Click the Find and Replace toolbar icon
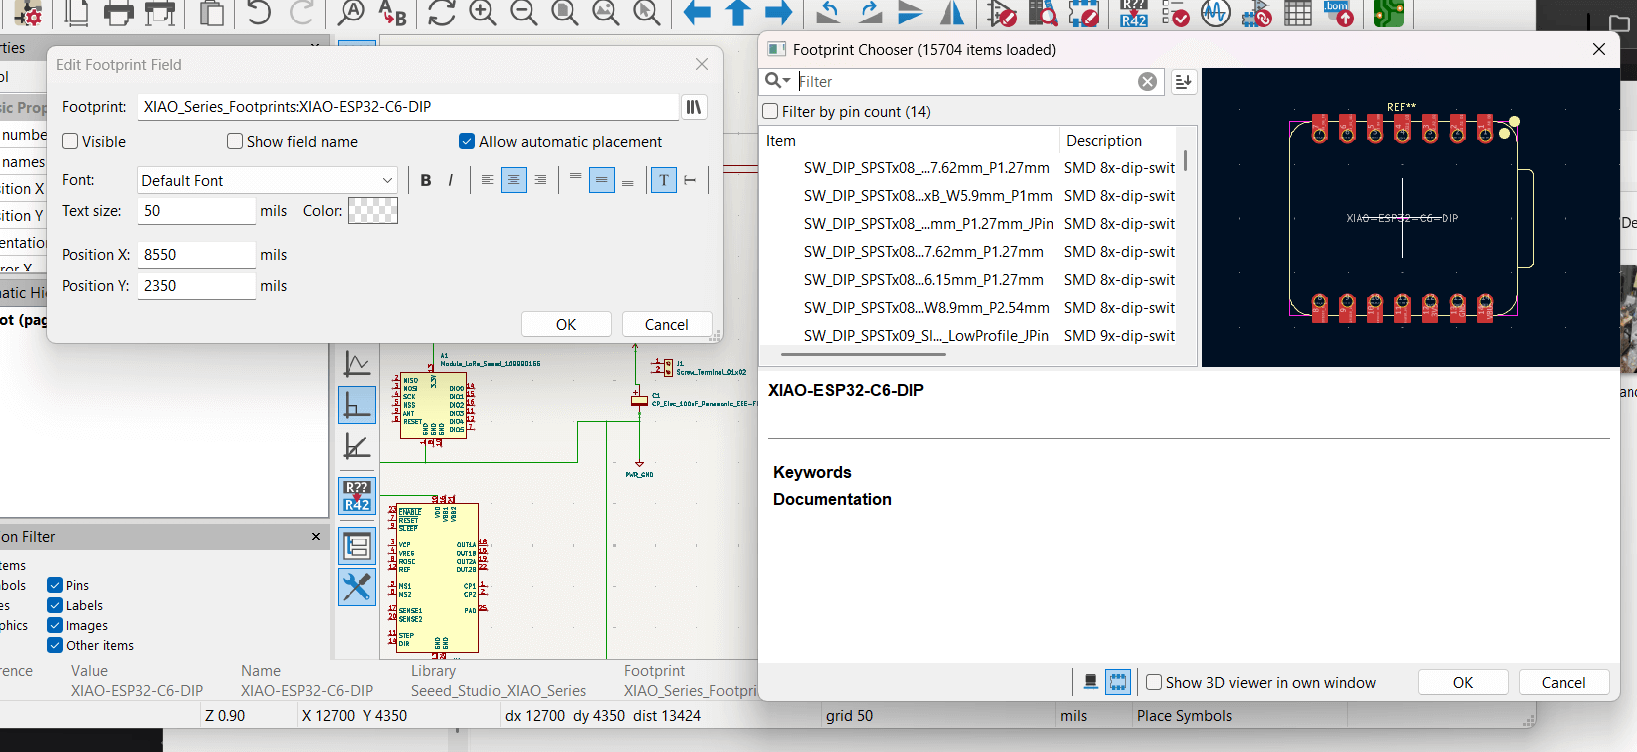Screen dimensions: 1637x752 click(x=392, y=13)
